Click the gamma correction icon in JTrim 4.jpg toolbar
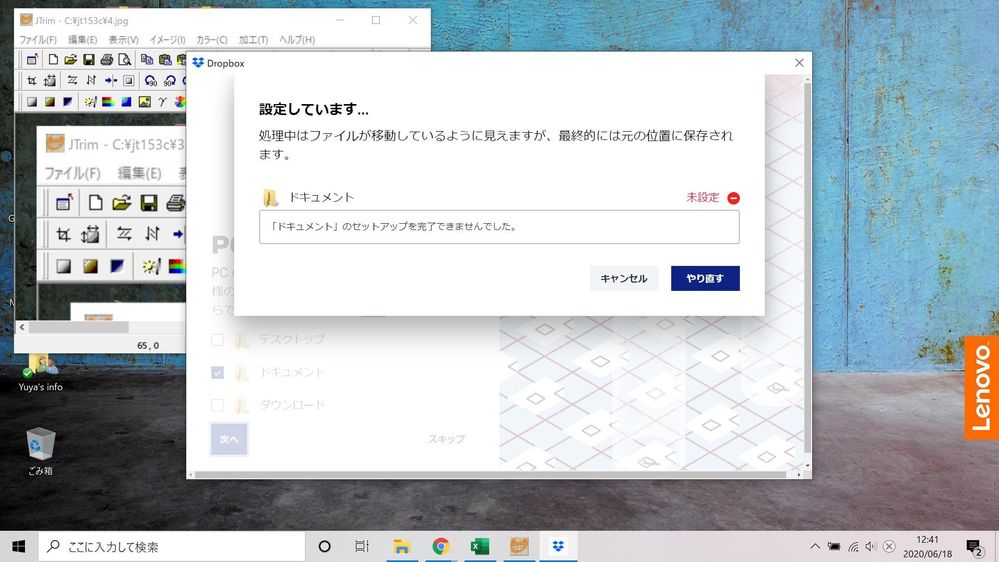This screenshot has height=562, width=999. coord(162,101)
